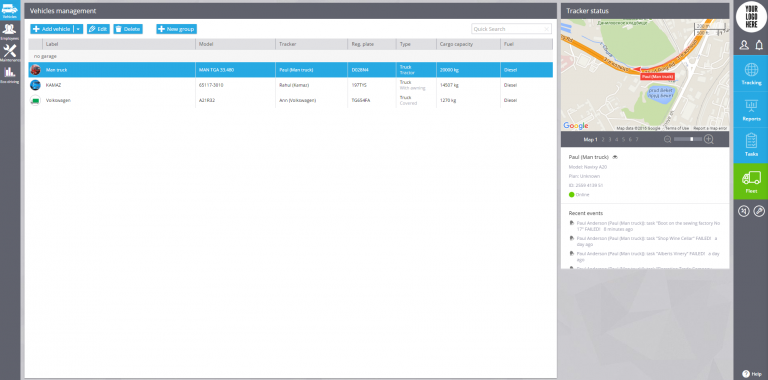Sort by the Tracker column header
This screenshot has width=768, height=380.
pyautogui.click(x=312, y=44)
